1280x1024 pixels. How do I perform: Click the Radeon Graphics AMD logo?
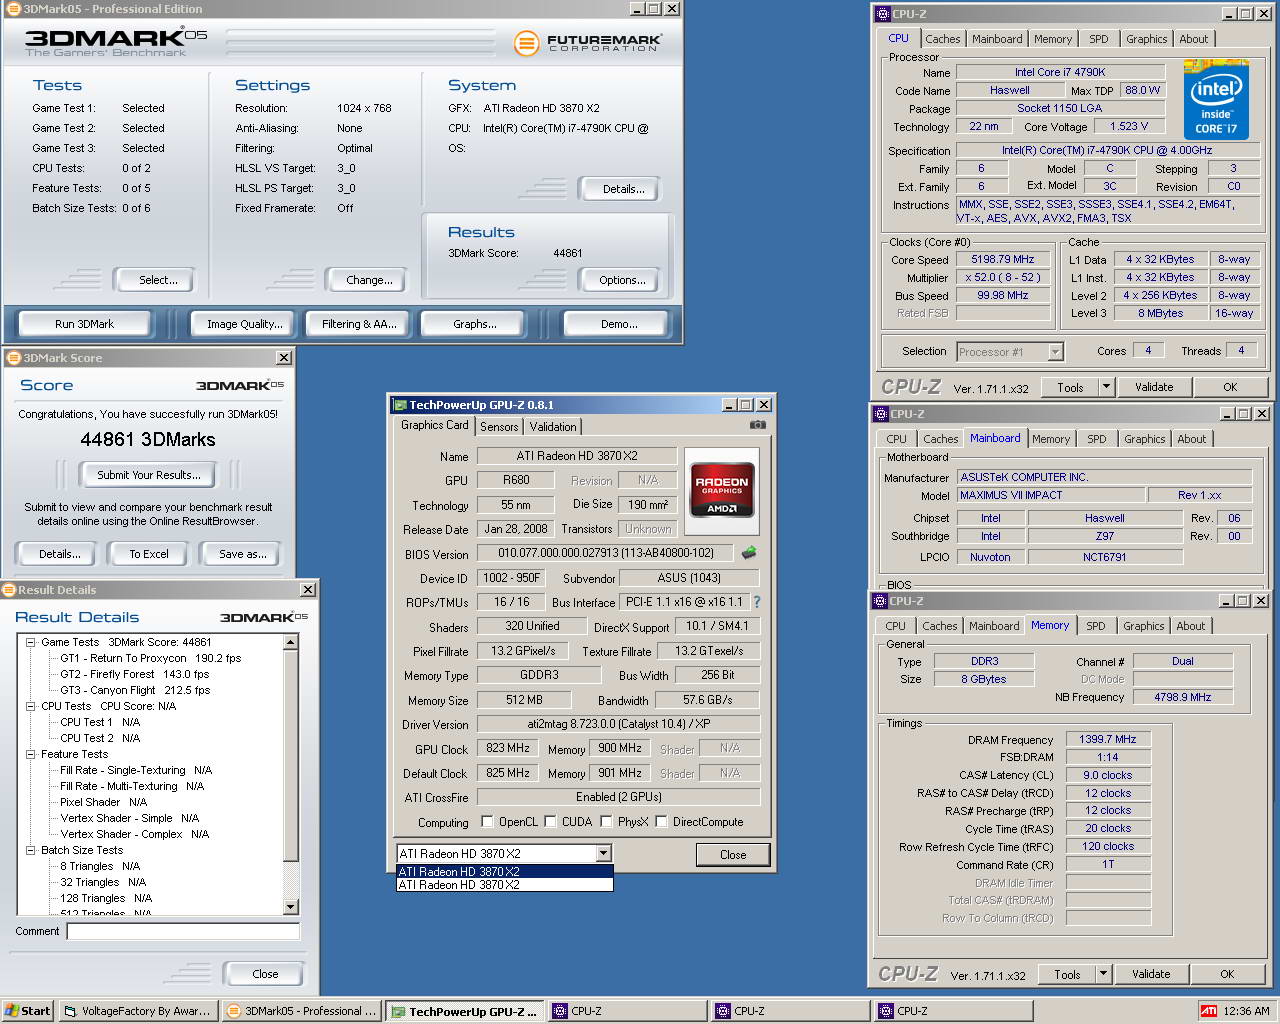tap(722, 489)
